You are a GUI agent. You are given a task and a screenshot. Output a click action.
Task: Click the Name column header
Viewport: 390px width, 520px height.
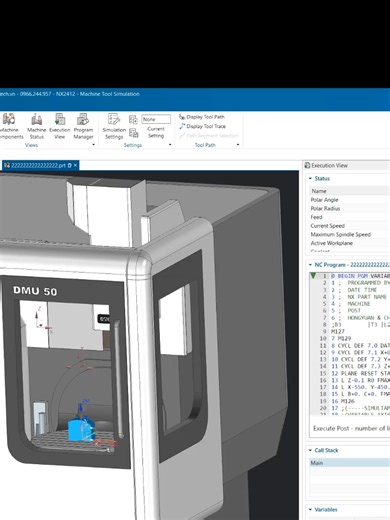click(x=349, y=191)
